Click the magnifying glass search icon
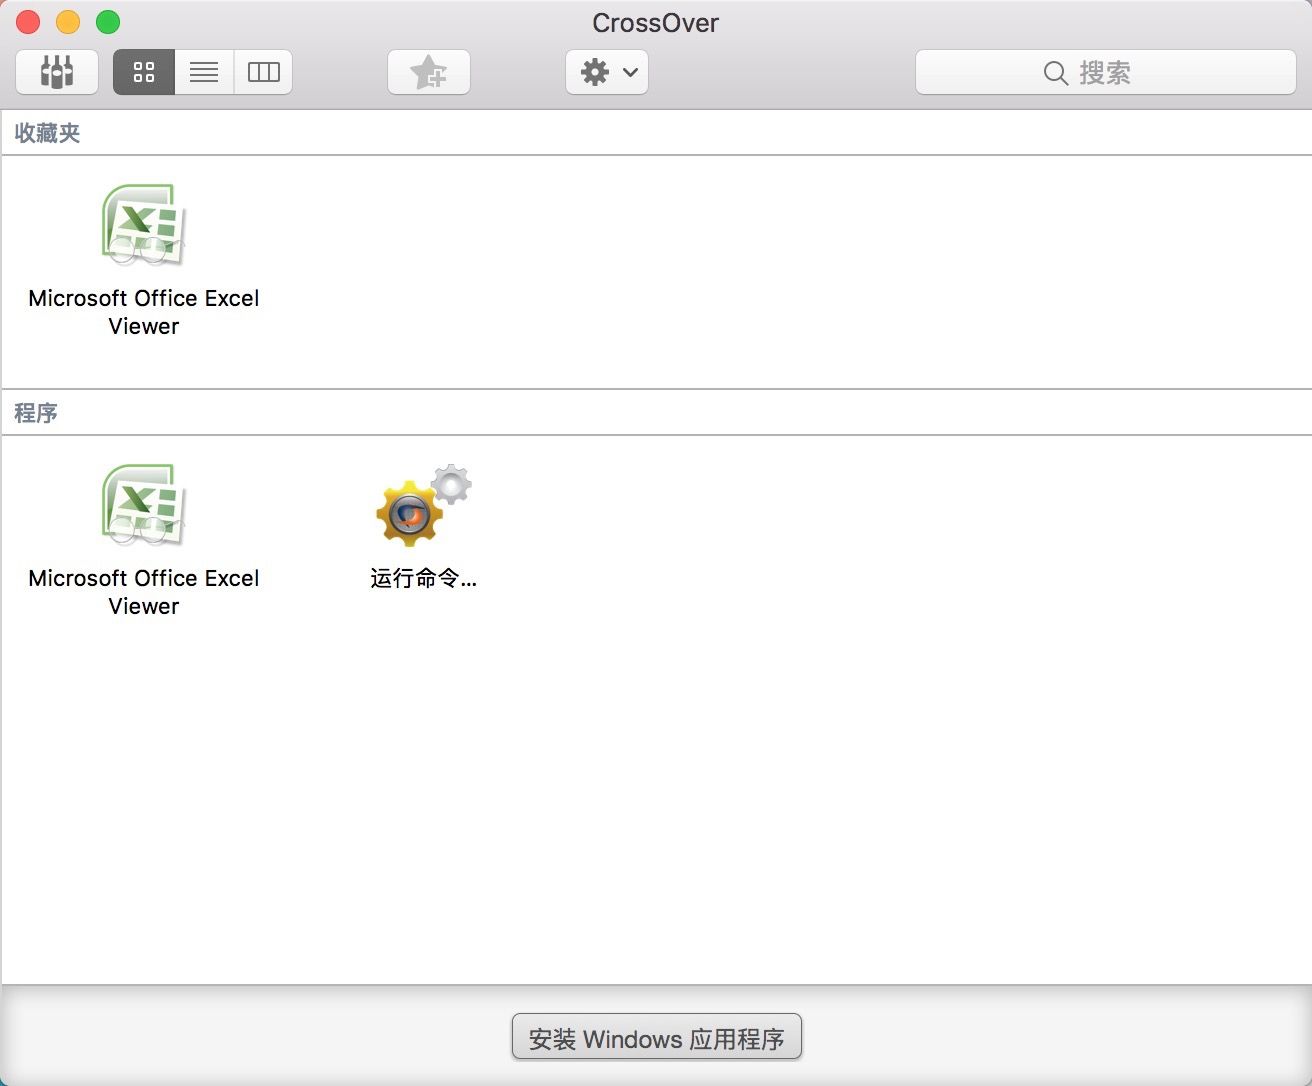1312x1086 pixels. click(x=1055, y=73)
